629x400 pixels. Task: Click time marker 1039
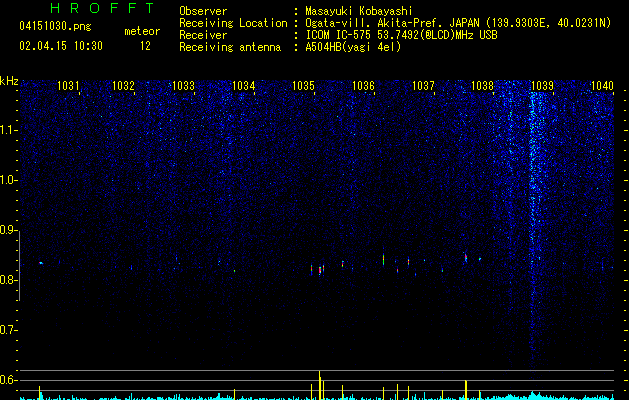542,86
